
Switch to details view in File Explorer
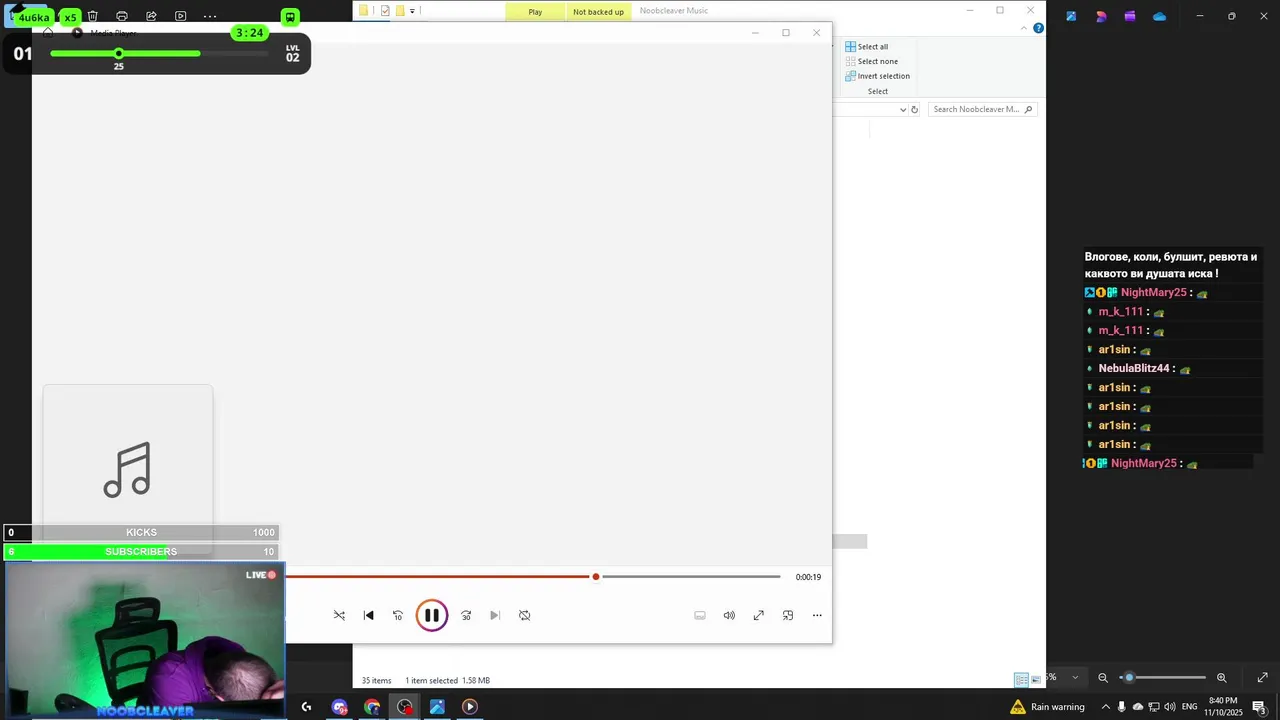click(1021, 680)
